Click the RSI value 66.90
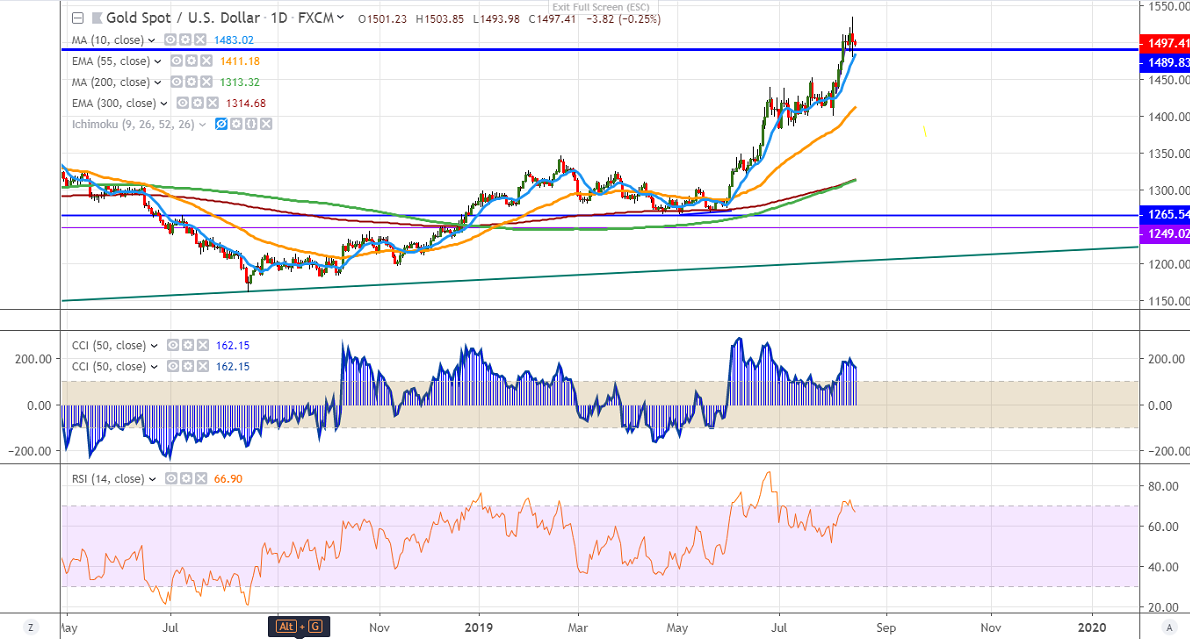This screenshot has height=639, width=1190. (228, 479)
